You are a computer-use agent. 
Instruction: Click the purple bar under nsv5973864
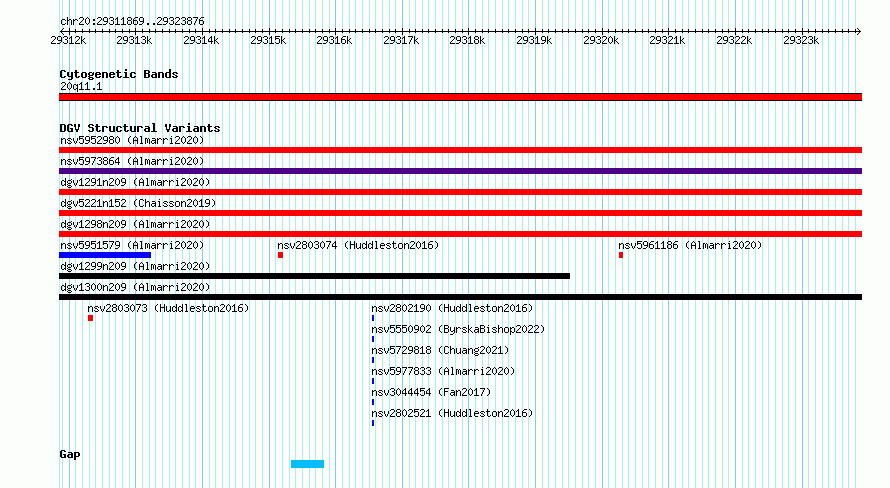pyautogui.click(x=460, y=171)
